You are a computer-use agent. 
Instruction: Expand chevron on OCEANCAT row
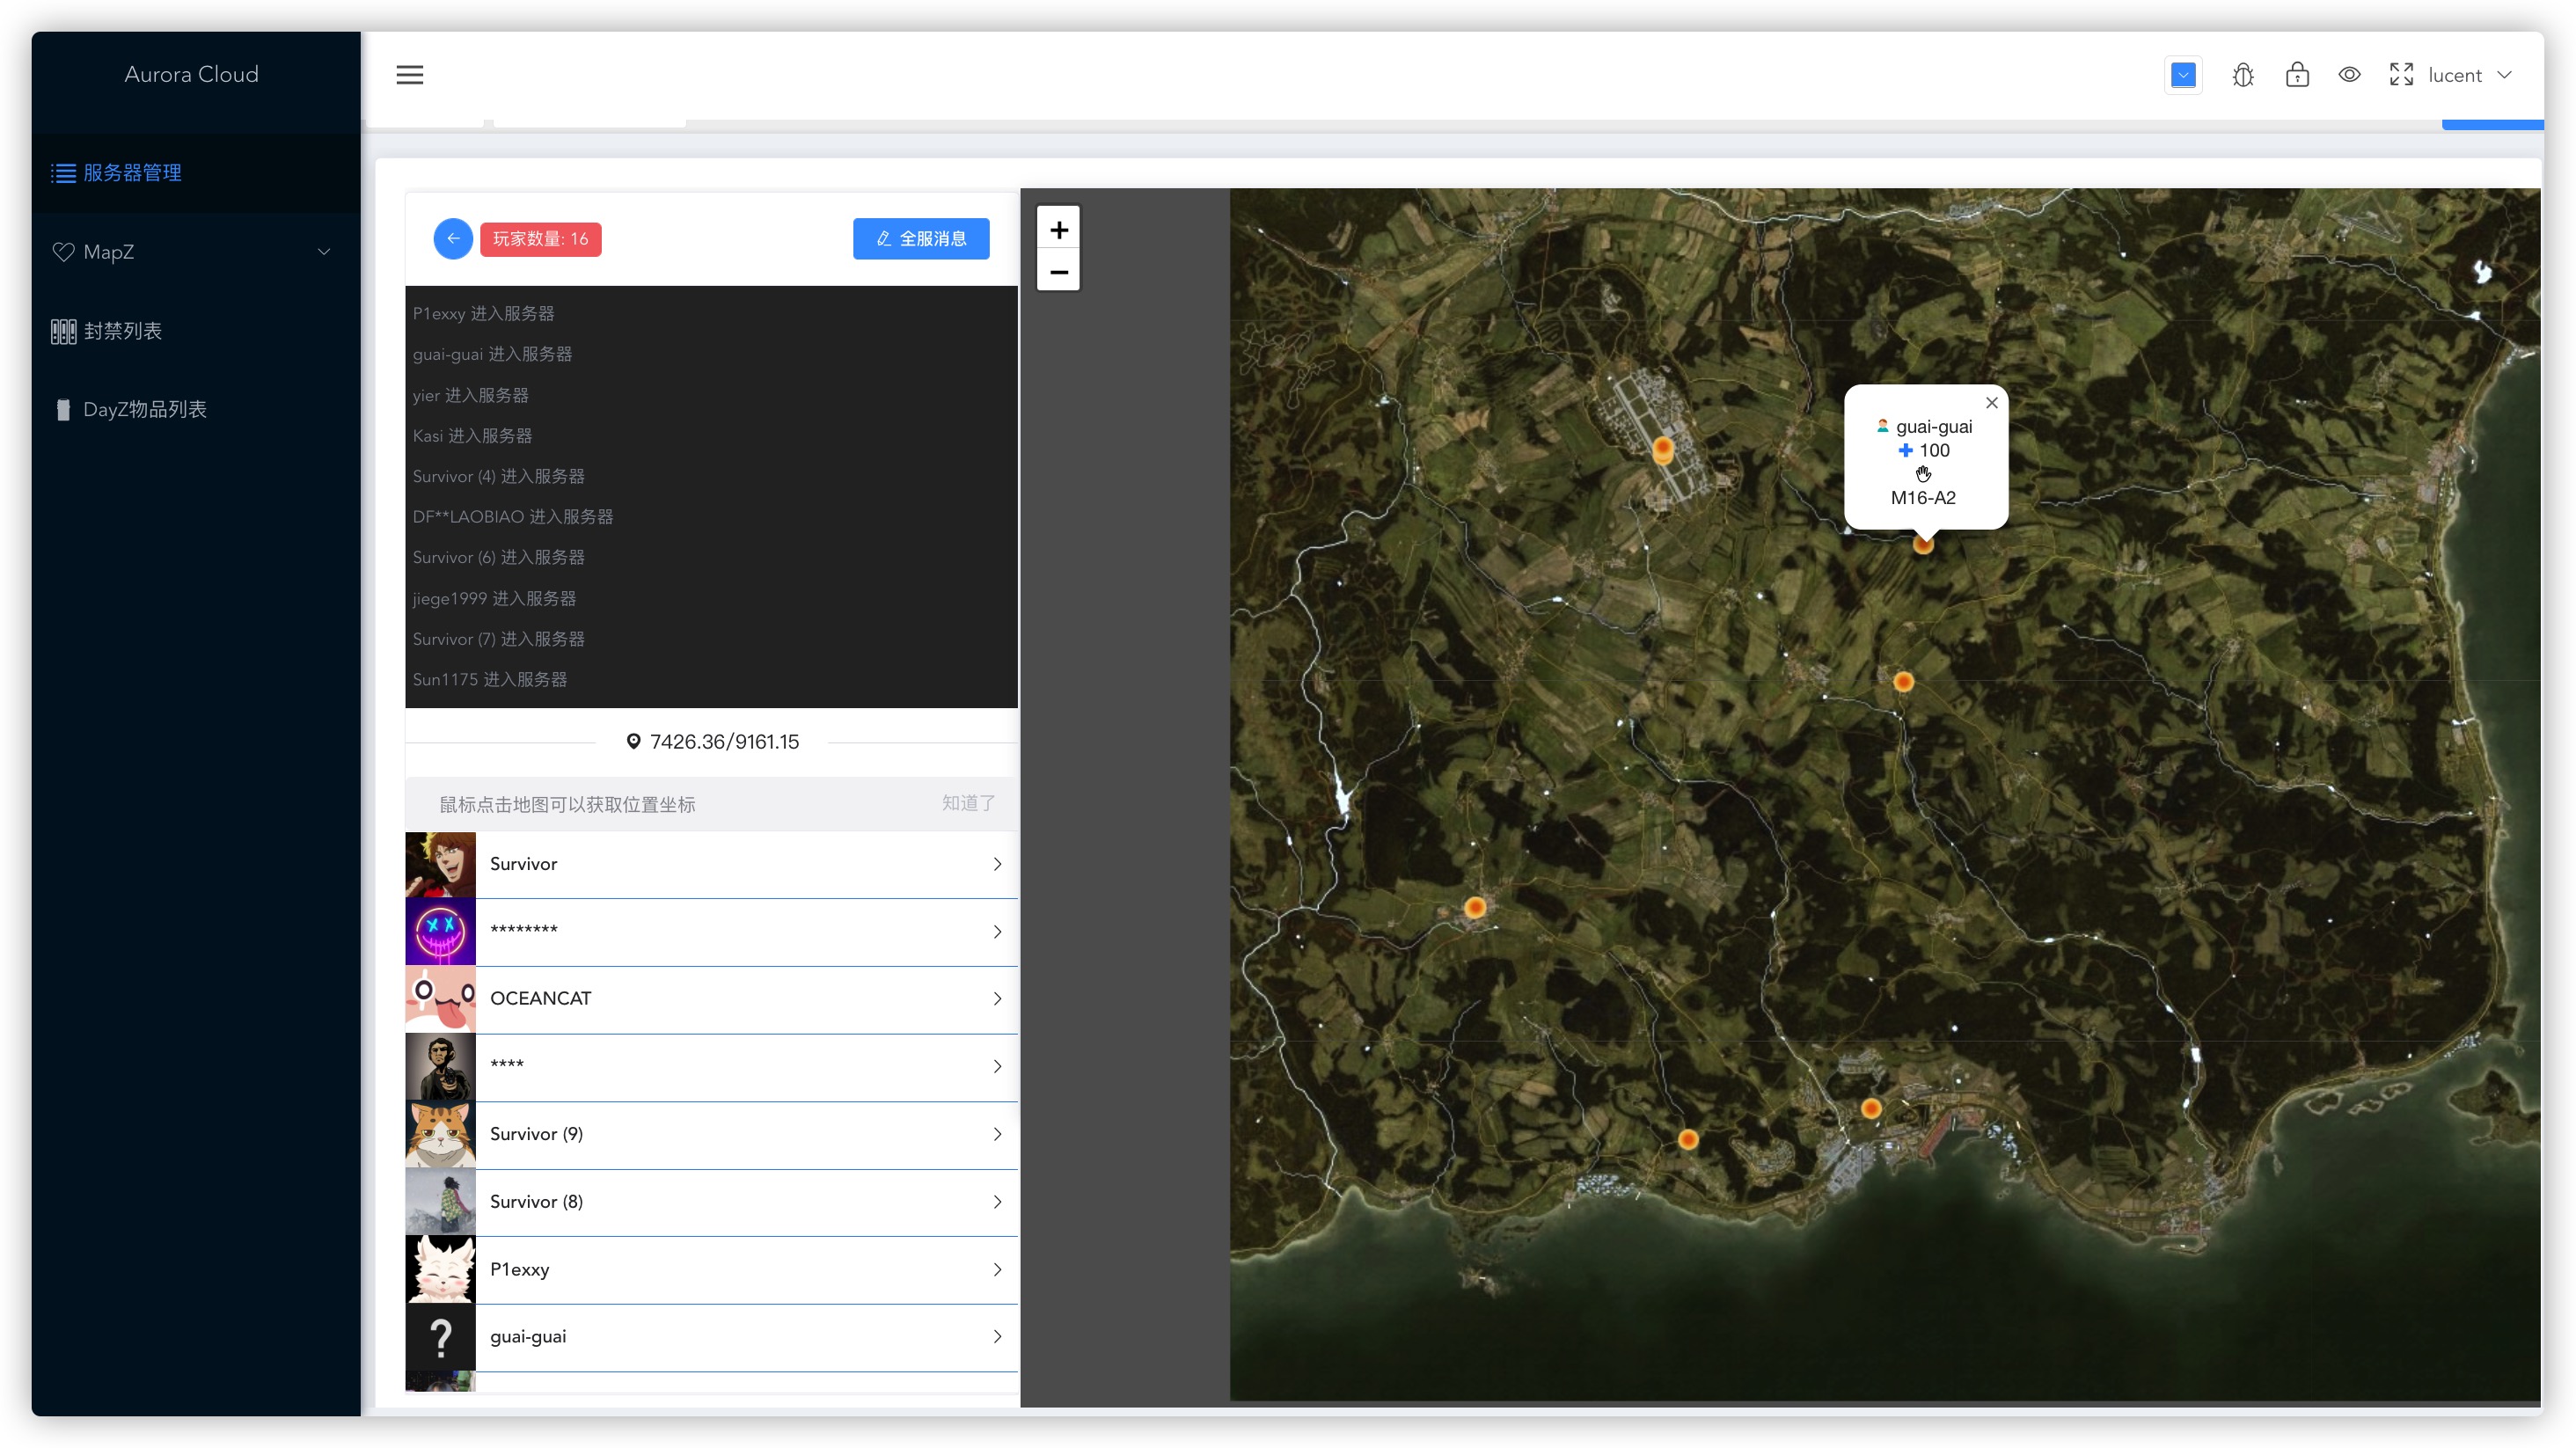point(997,999)
